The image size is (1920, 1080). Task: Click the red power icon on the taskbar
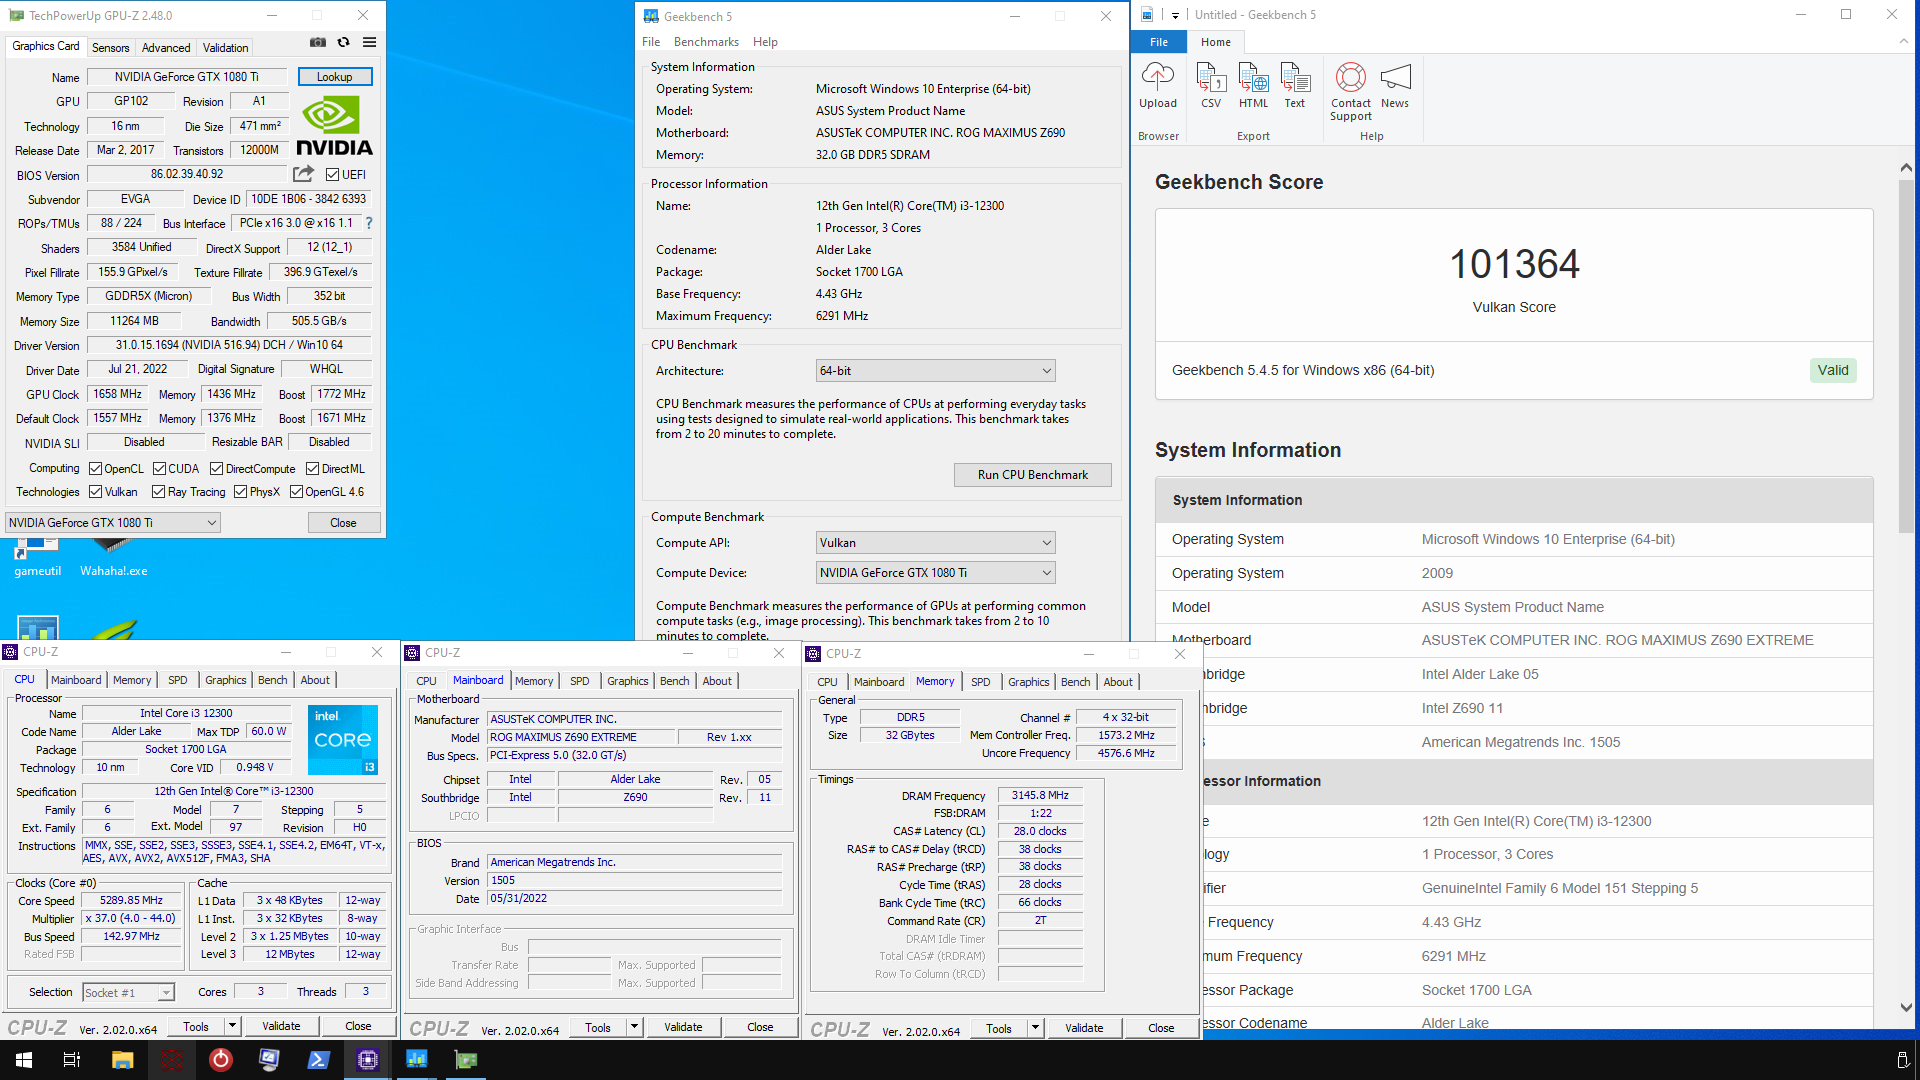tap(221, 1059)
